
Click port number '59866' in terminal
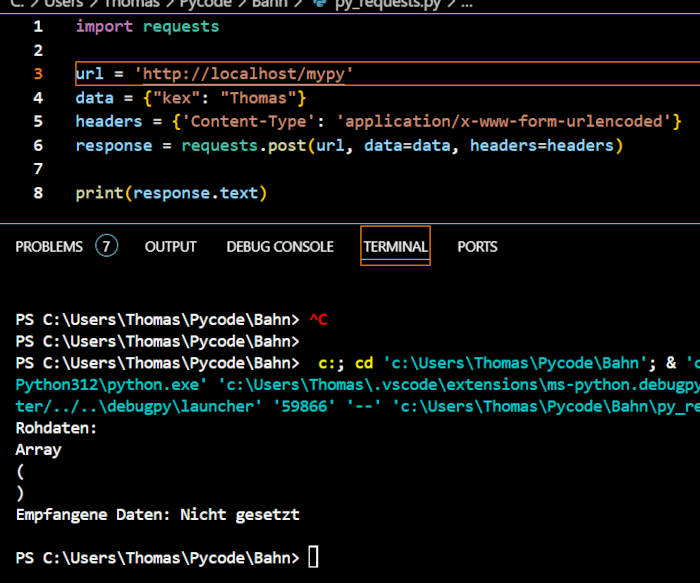(x=304, y=407)
